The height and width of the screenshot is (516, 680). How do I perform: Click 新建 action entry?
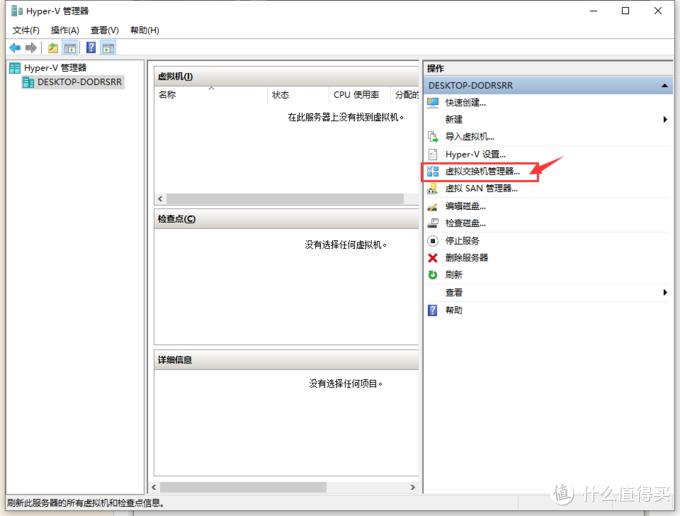(x=454, y=119)
